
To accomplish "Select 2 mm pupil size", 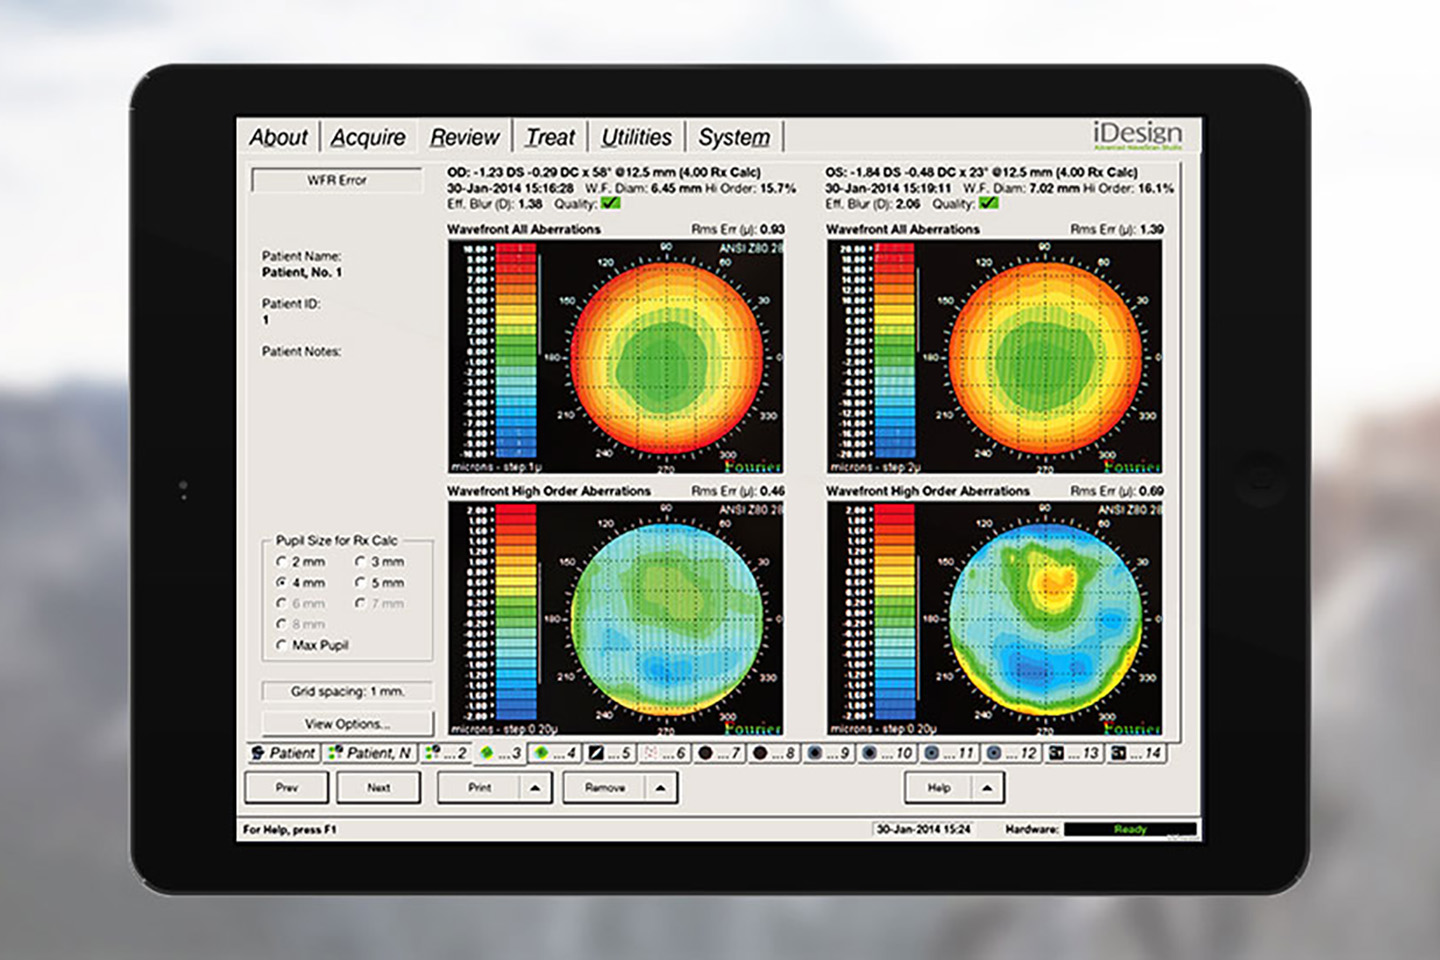I will 282,562.
